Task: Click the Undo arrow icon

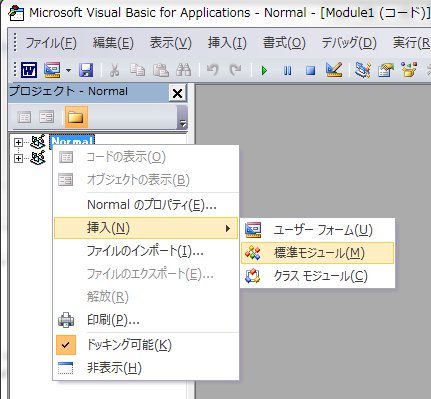Action: [x=212, y=70]
